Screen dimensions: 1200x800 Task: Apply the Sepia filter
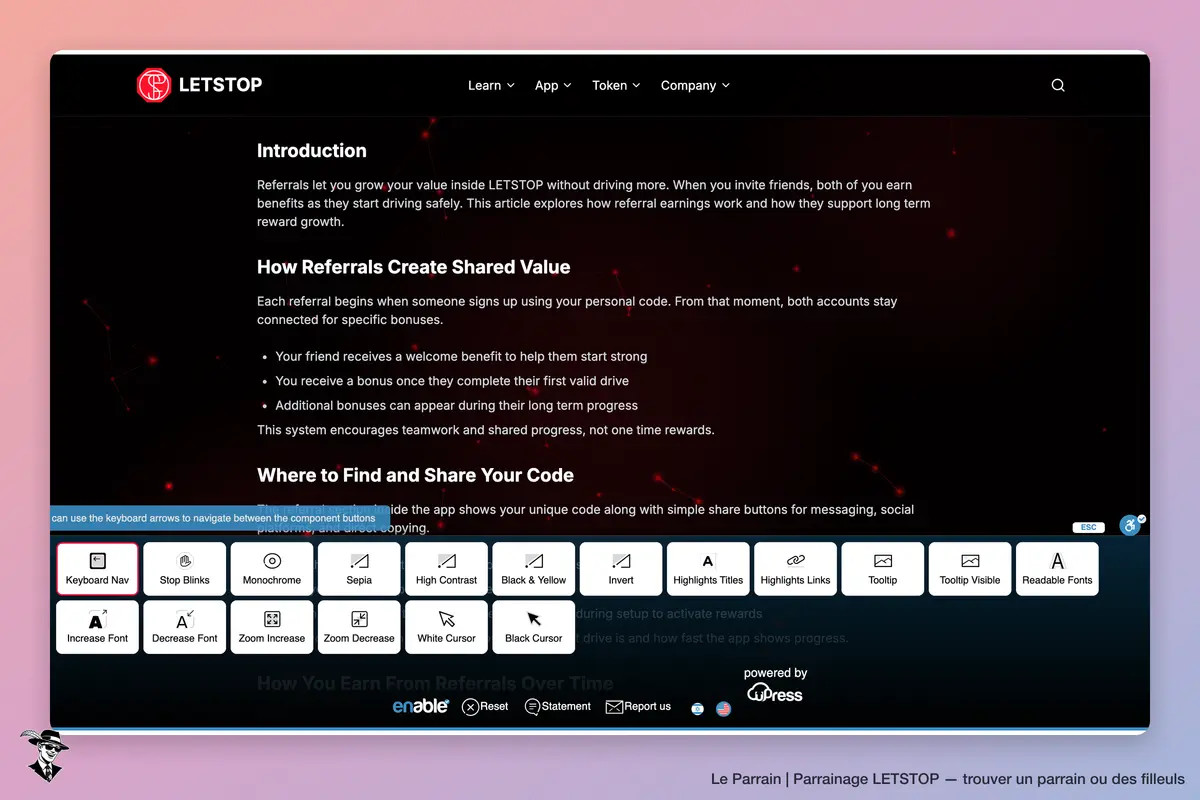tap(359, 569)
